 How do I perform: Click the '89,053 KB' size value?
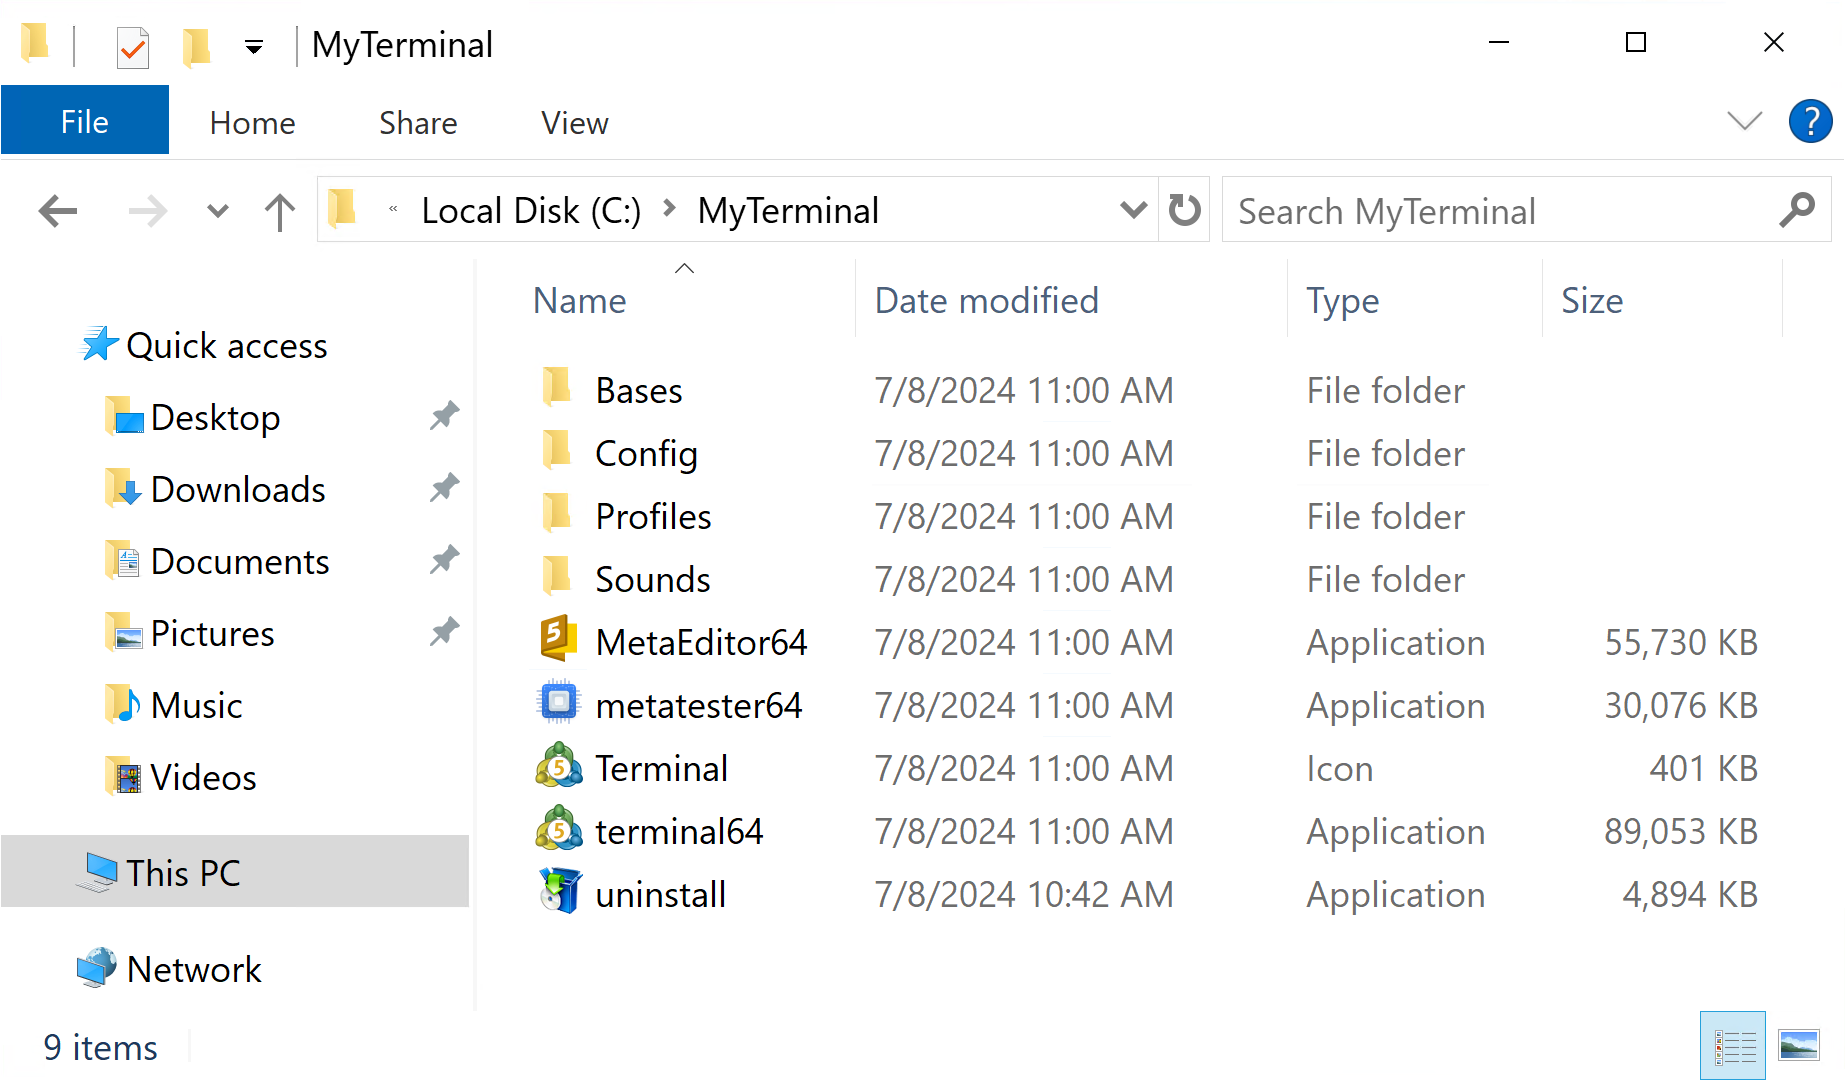pyautogui.click(x=1681, y=830)
